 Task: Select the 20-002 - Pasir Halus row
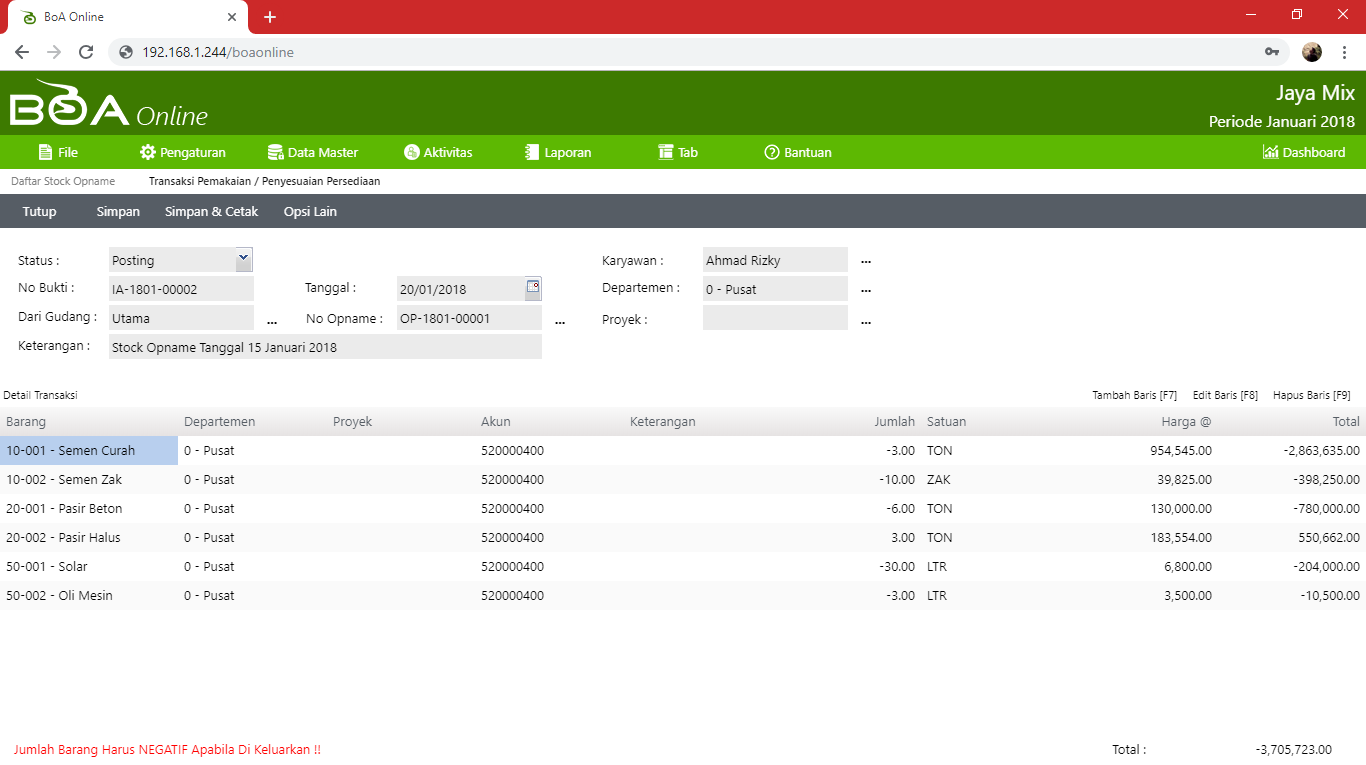point(63,537)
